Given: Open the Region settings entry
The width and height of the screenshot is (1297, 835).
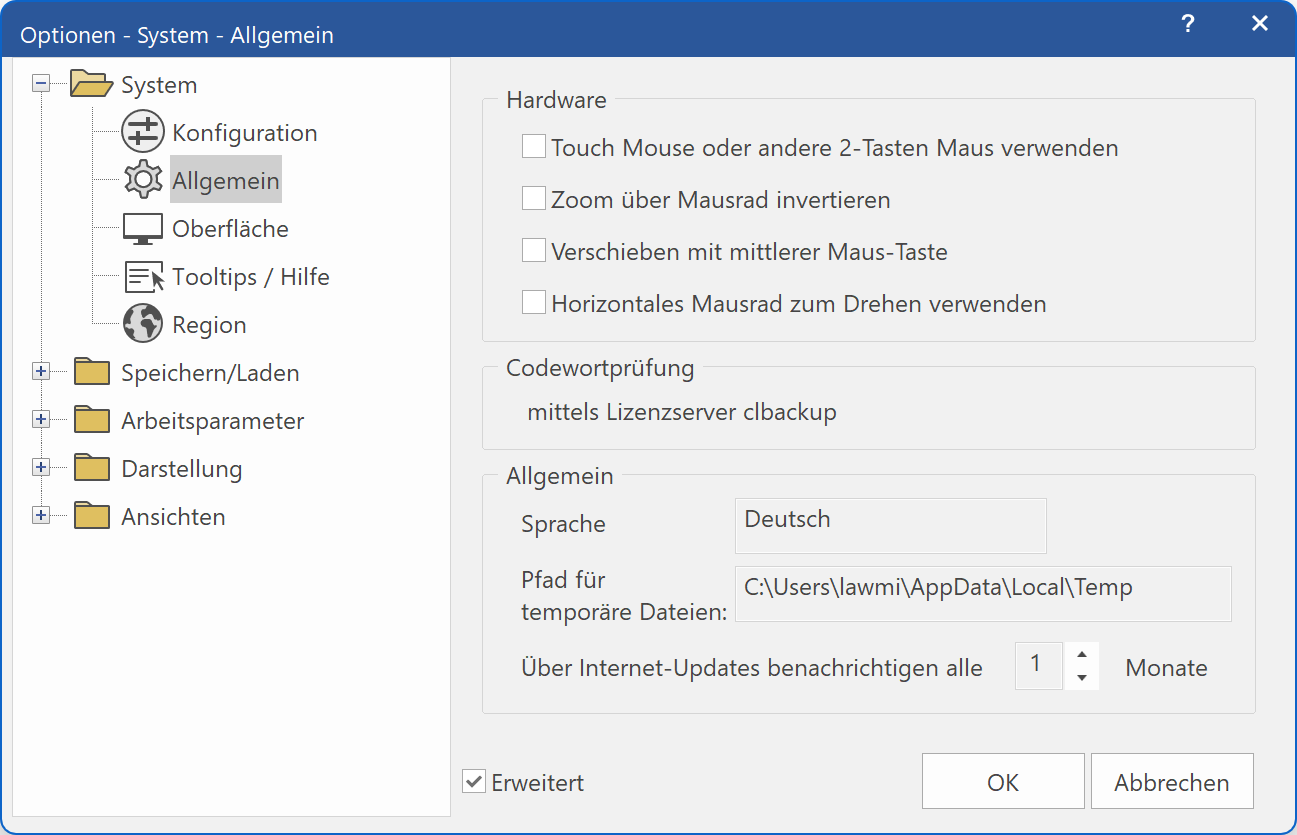Looking at the screenshot, I should pos(209,325).
